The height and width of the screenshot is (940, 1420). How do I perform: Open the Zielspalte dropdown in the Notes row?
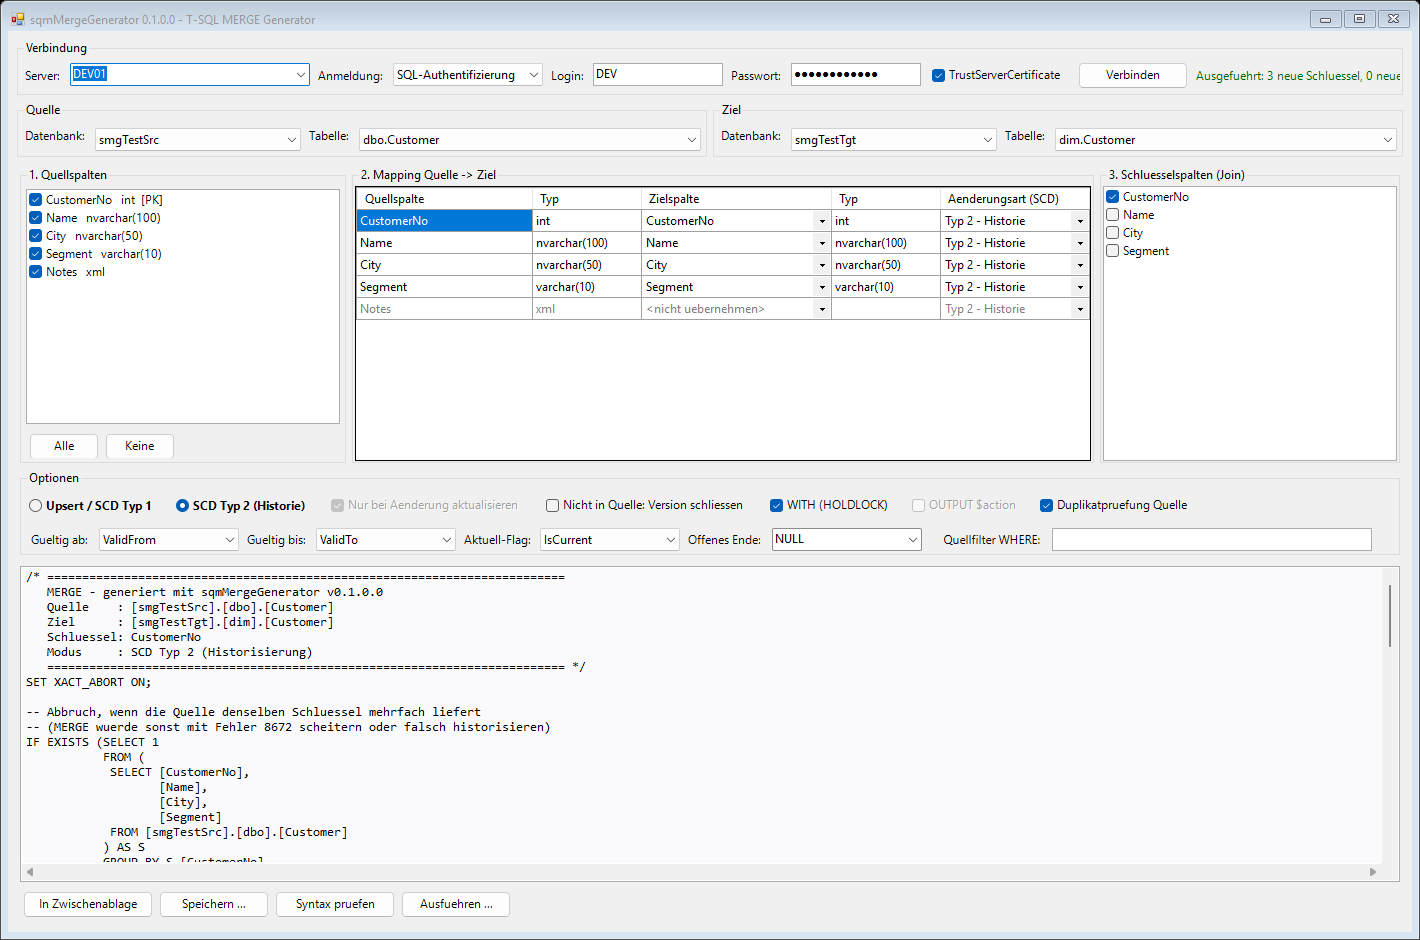822,309
